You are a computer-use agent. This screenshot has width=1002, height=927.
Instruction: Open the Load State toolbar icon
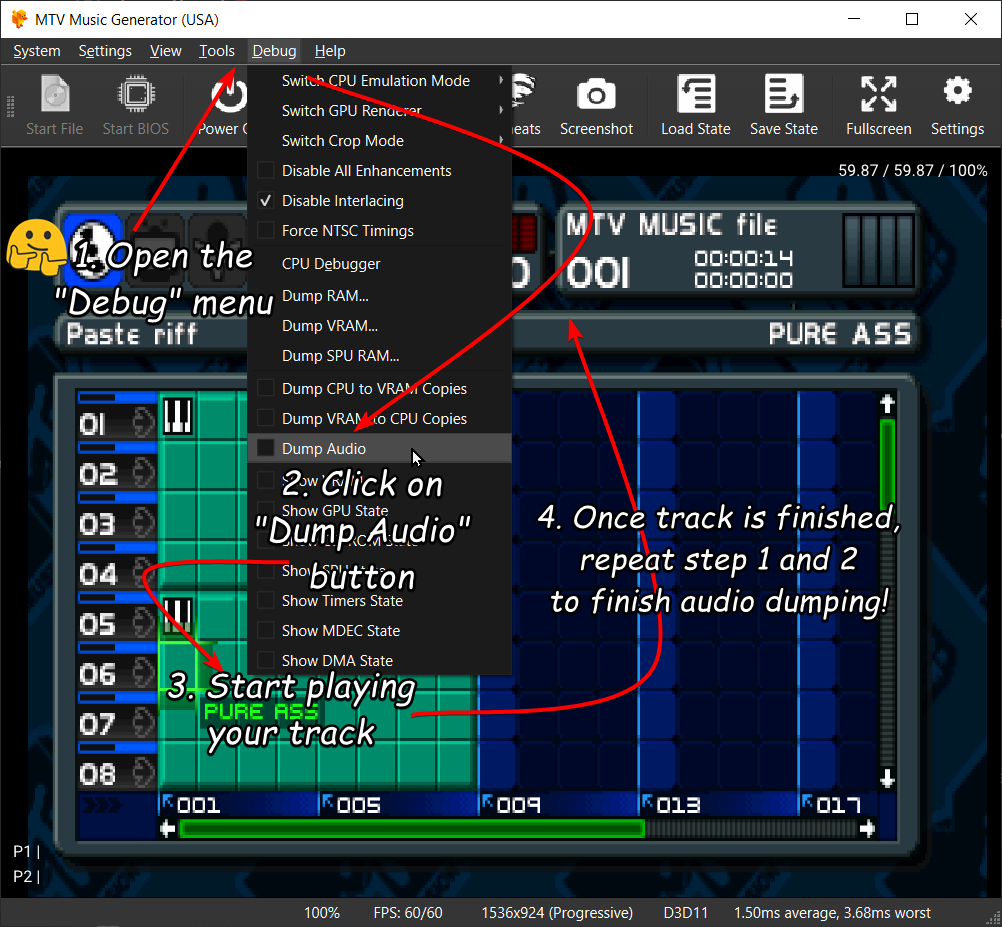[x=695, y=95]
